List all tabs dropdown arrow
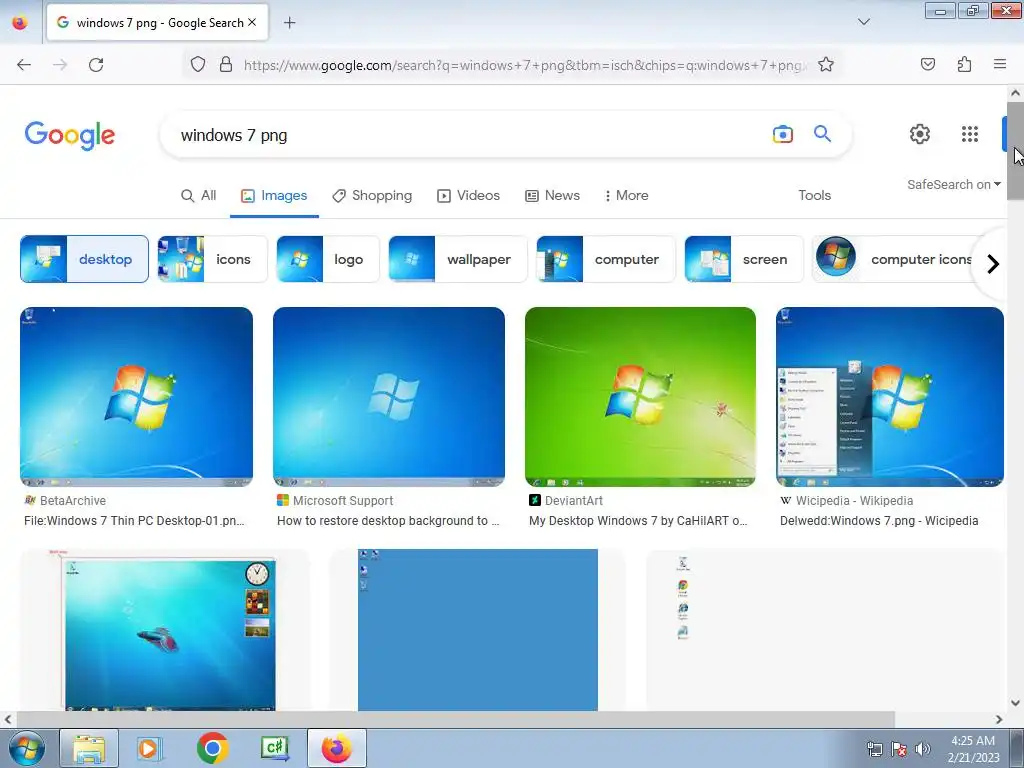The image size is (1024, 768). 863,22
